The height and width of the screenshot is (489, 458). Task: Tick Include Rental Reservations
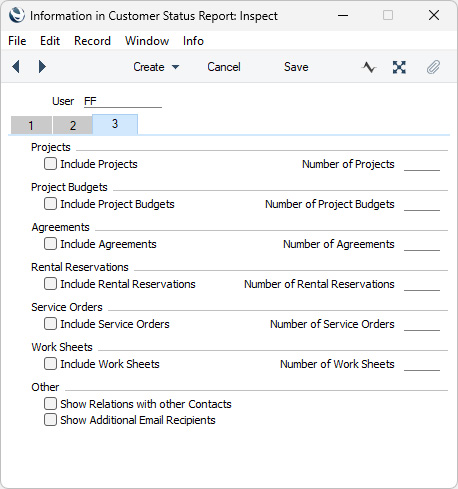point(50,284)
